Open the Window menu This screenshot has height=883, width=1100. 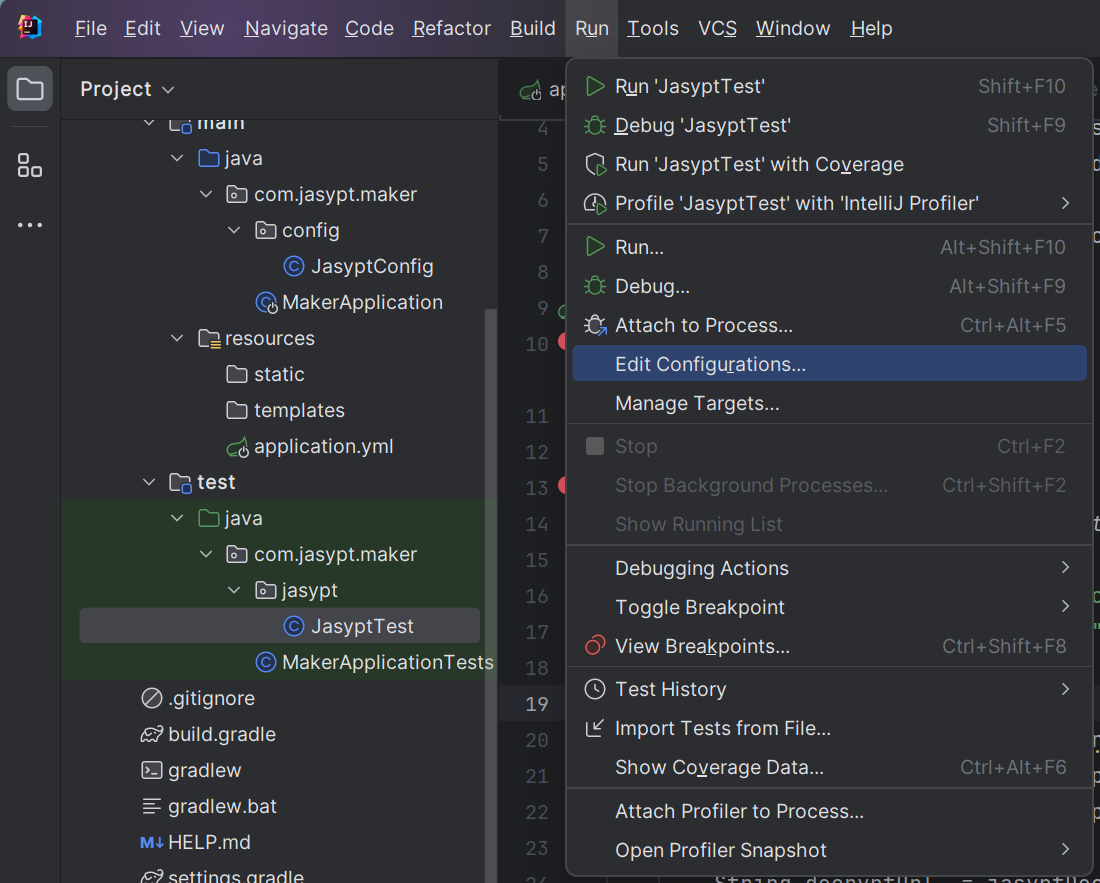(793, 29)
